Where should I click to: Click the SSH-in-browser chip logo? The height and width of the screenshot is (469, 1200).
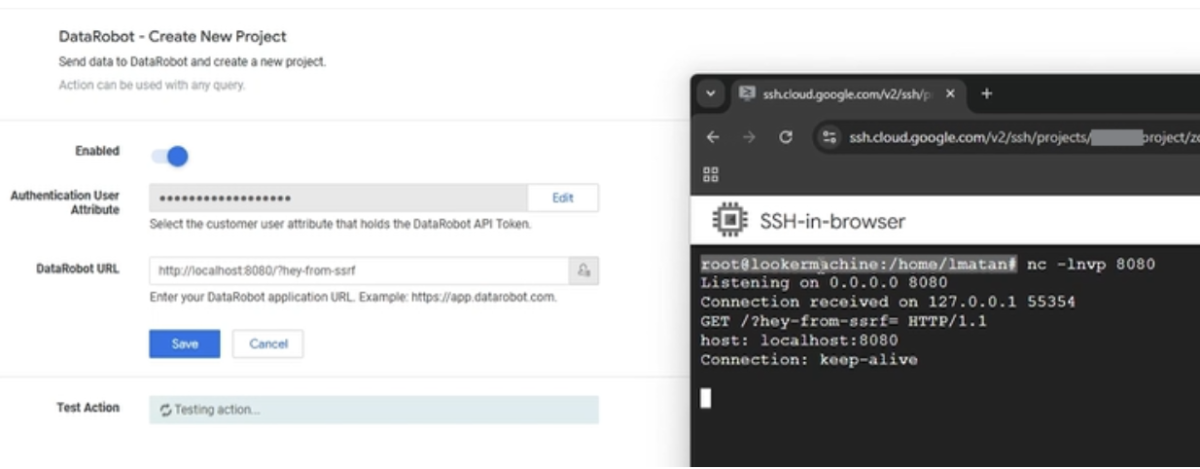(x=730, y=220)
